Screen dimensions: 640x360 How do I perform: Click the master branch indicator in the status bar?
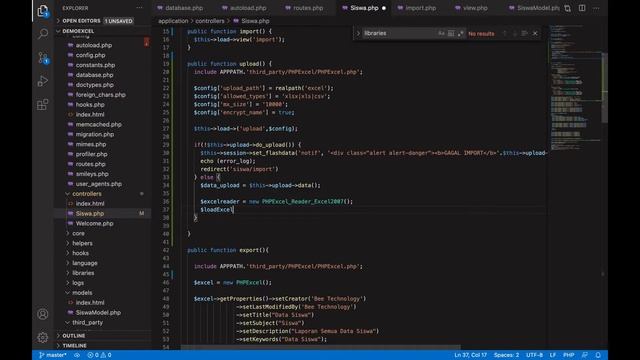tap(53, 355)
